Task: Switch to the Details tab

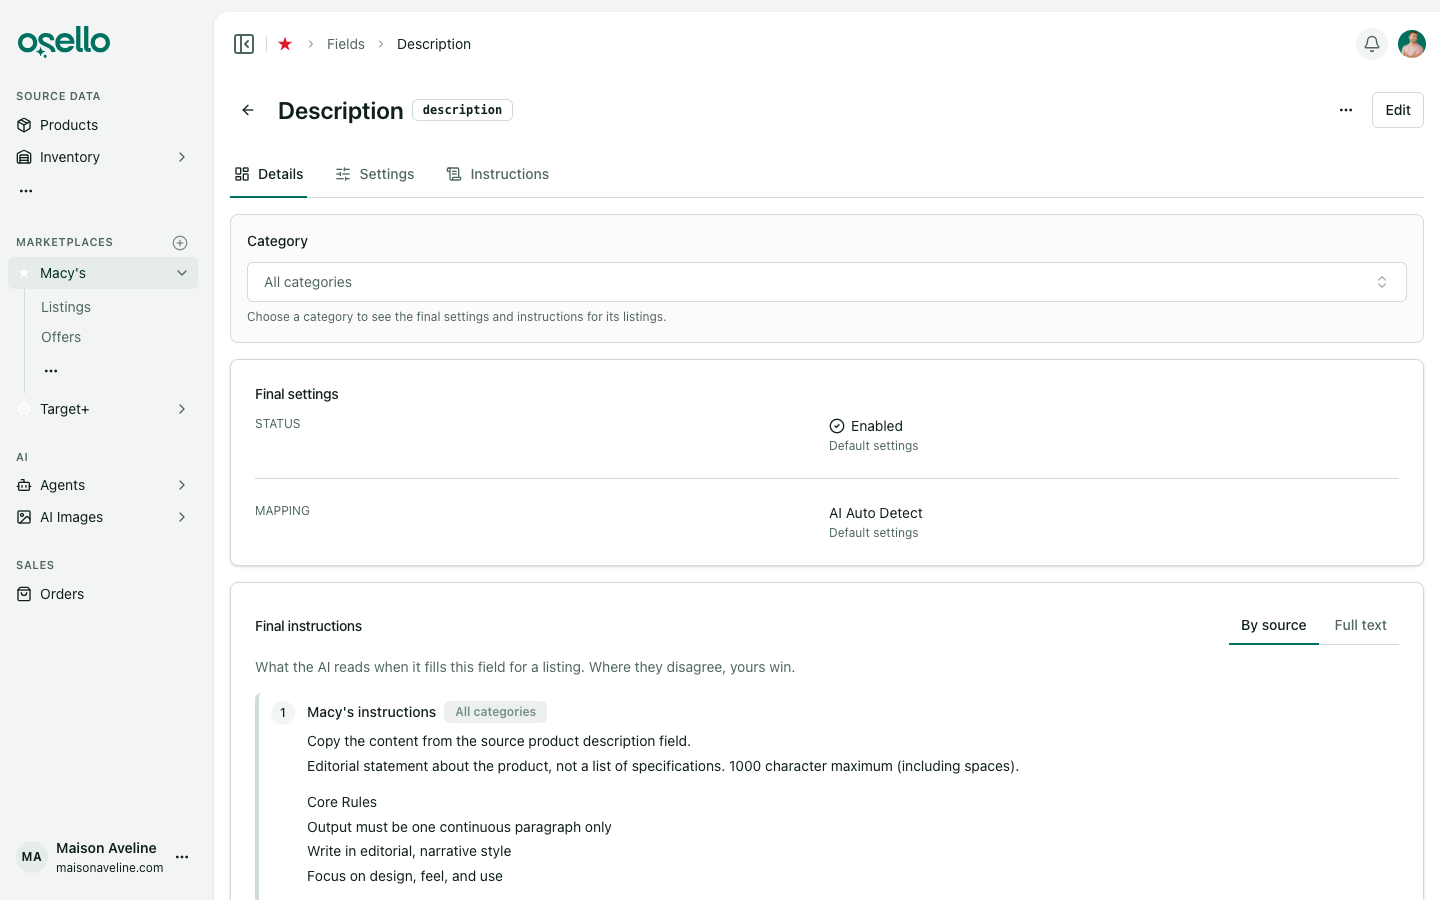Action: click(x=269, y=174)
